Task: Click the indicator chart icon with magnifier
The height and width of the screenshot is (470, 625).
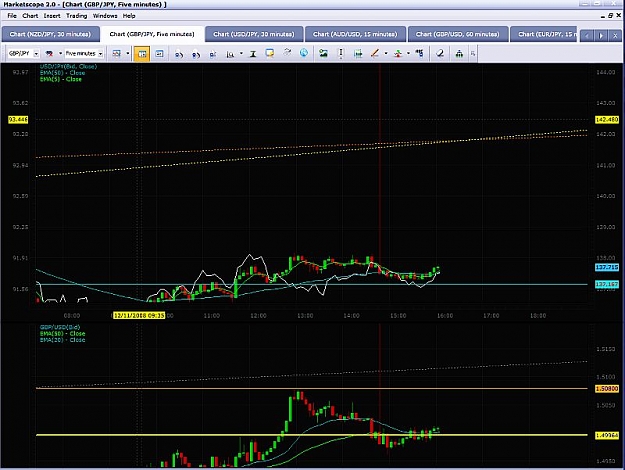Action: pos(230,54)
